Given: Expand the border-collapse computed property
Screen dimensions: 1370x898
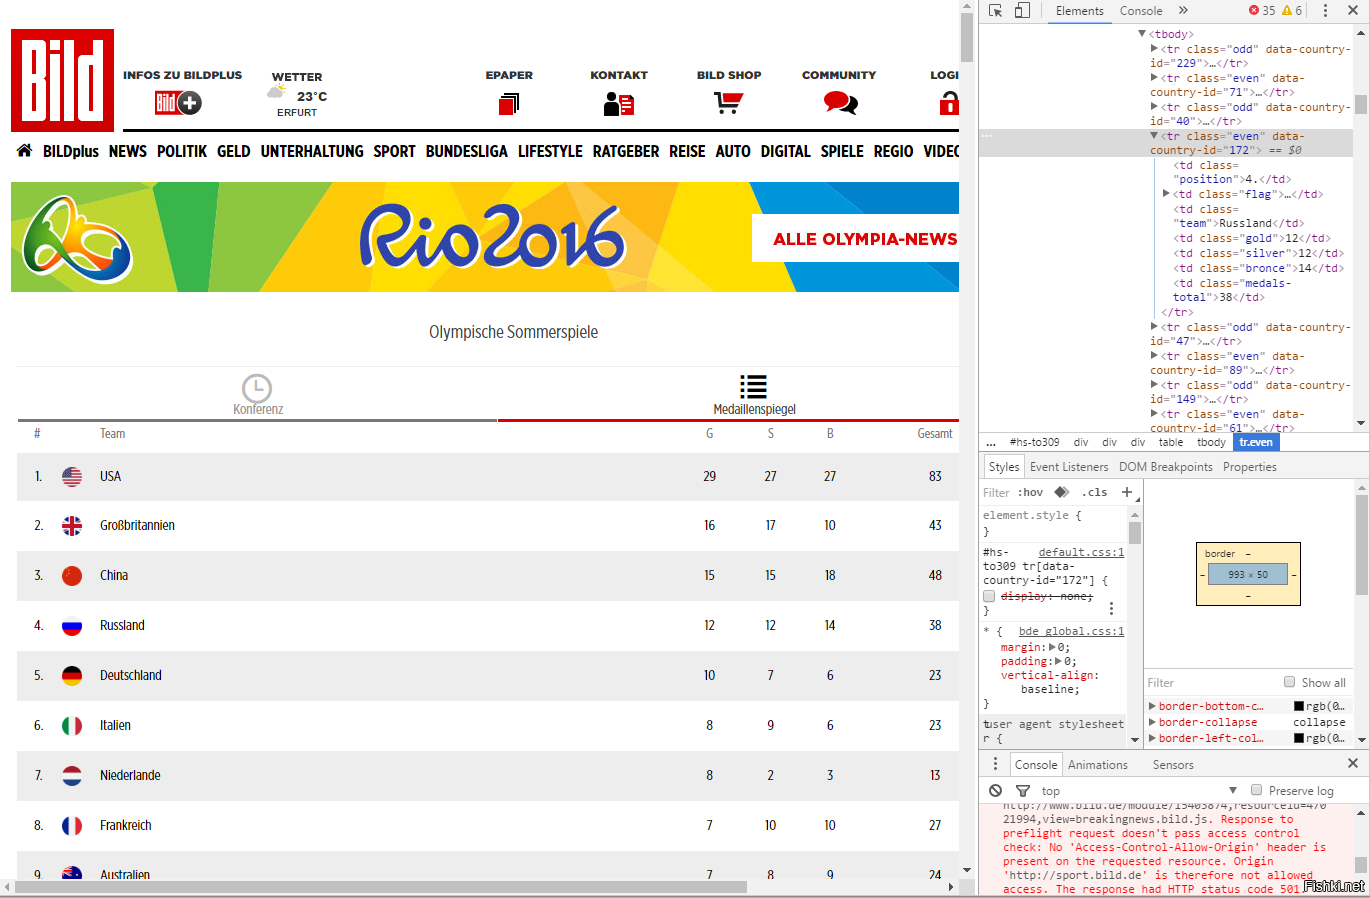Looking at the screenshot, I should pyautogui.click(x=1152, y=722).
